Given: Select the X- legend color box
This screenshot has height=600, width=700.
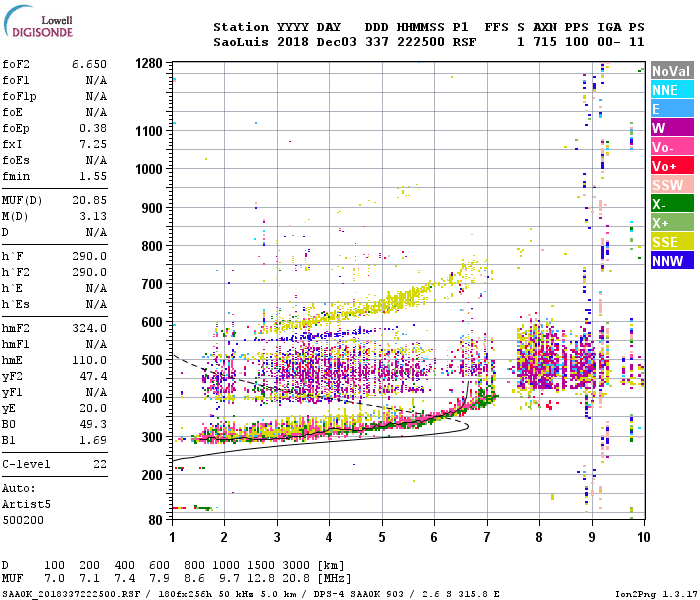Looking at the screenshot, I should [672, 204].
